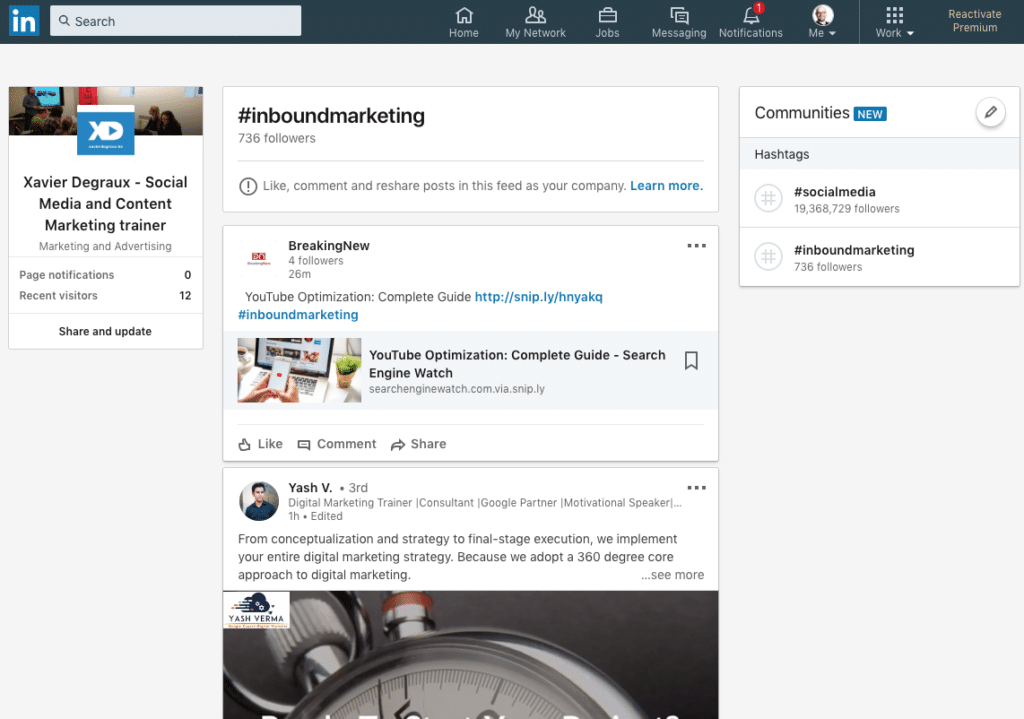View Notifications bell
Screen dimensions: 1024x719
[751, 22]
